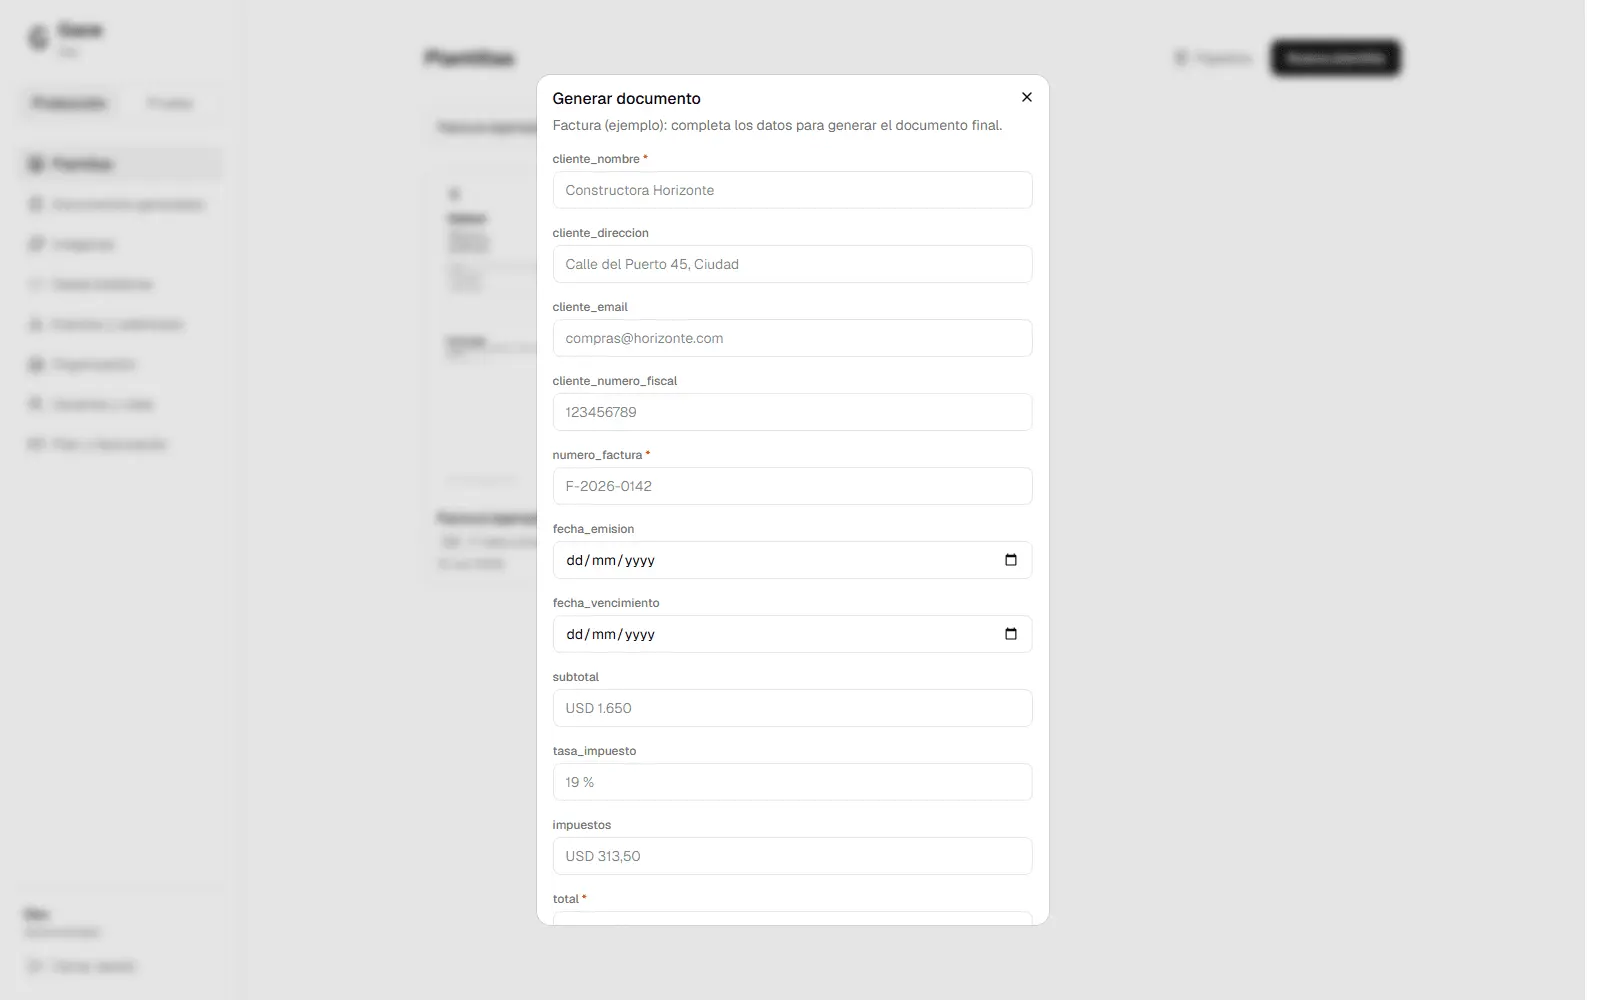
Task: Click the "tasa_impuesto" label text
Action: 595,751
